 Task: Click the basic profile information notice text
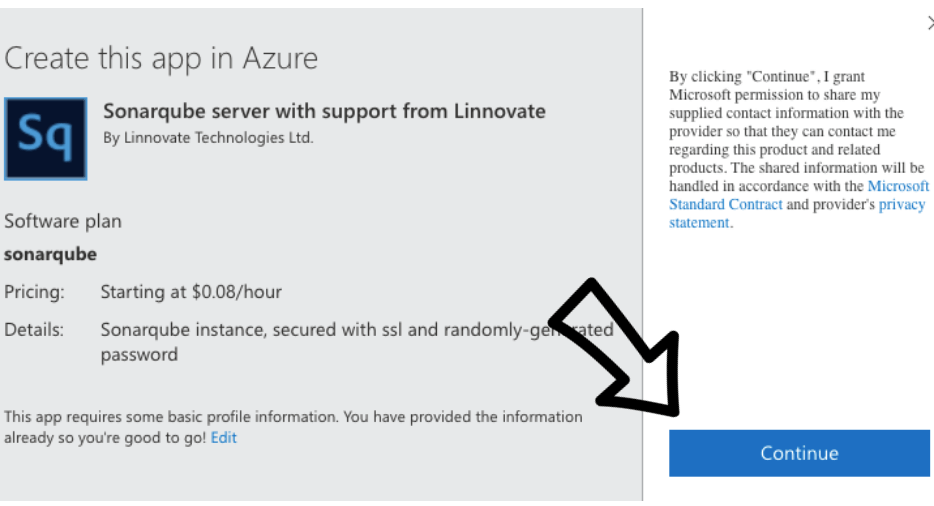pyautogui.click(x=293, y=427)
